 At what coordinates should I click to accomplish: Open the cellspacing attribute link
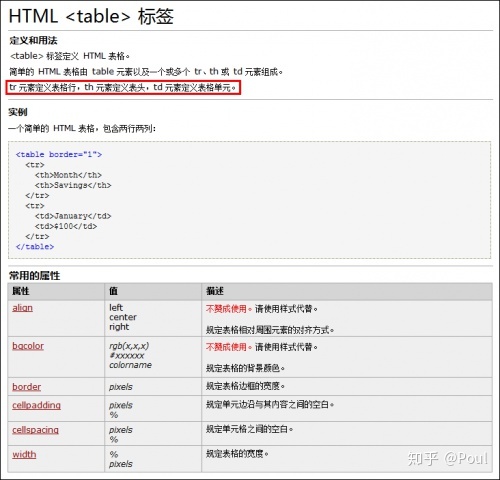35,430
